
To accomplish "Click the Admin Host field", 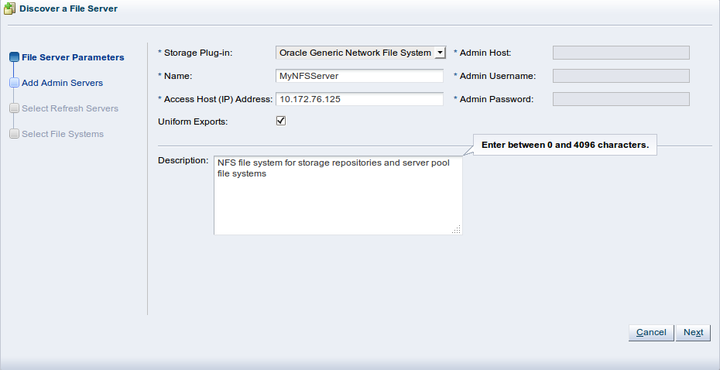I will pyautogui.click(x=621, y=53).
